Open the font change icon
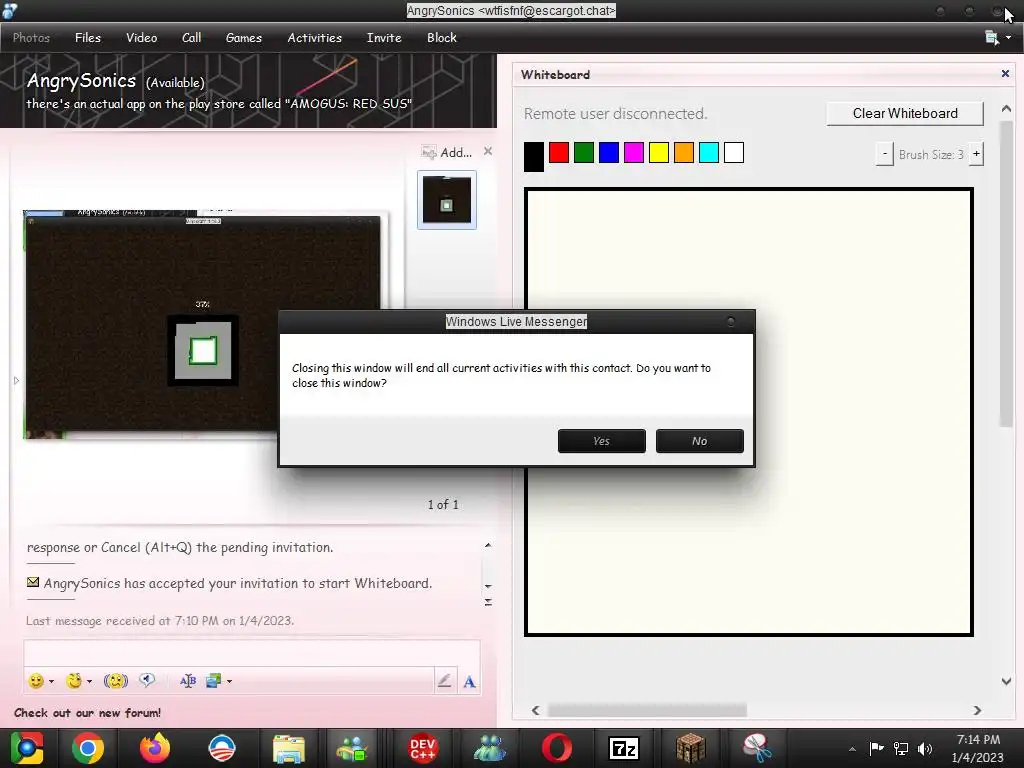1024x768 pixels. (188, 681)
